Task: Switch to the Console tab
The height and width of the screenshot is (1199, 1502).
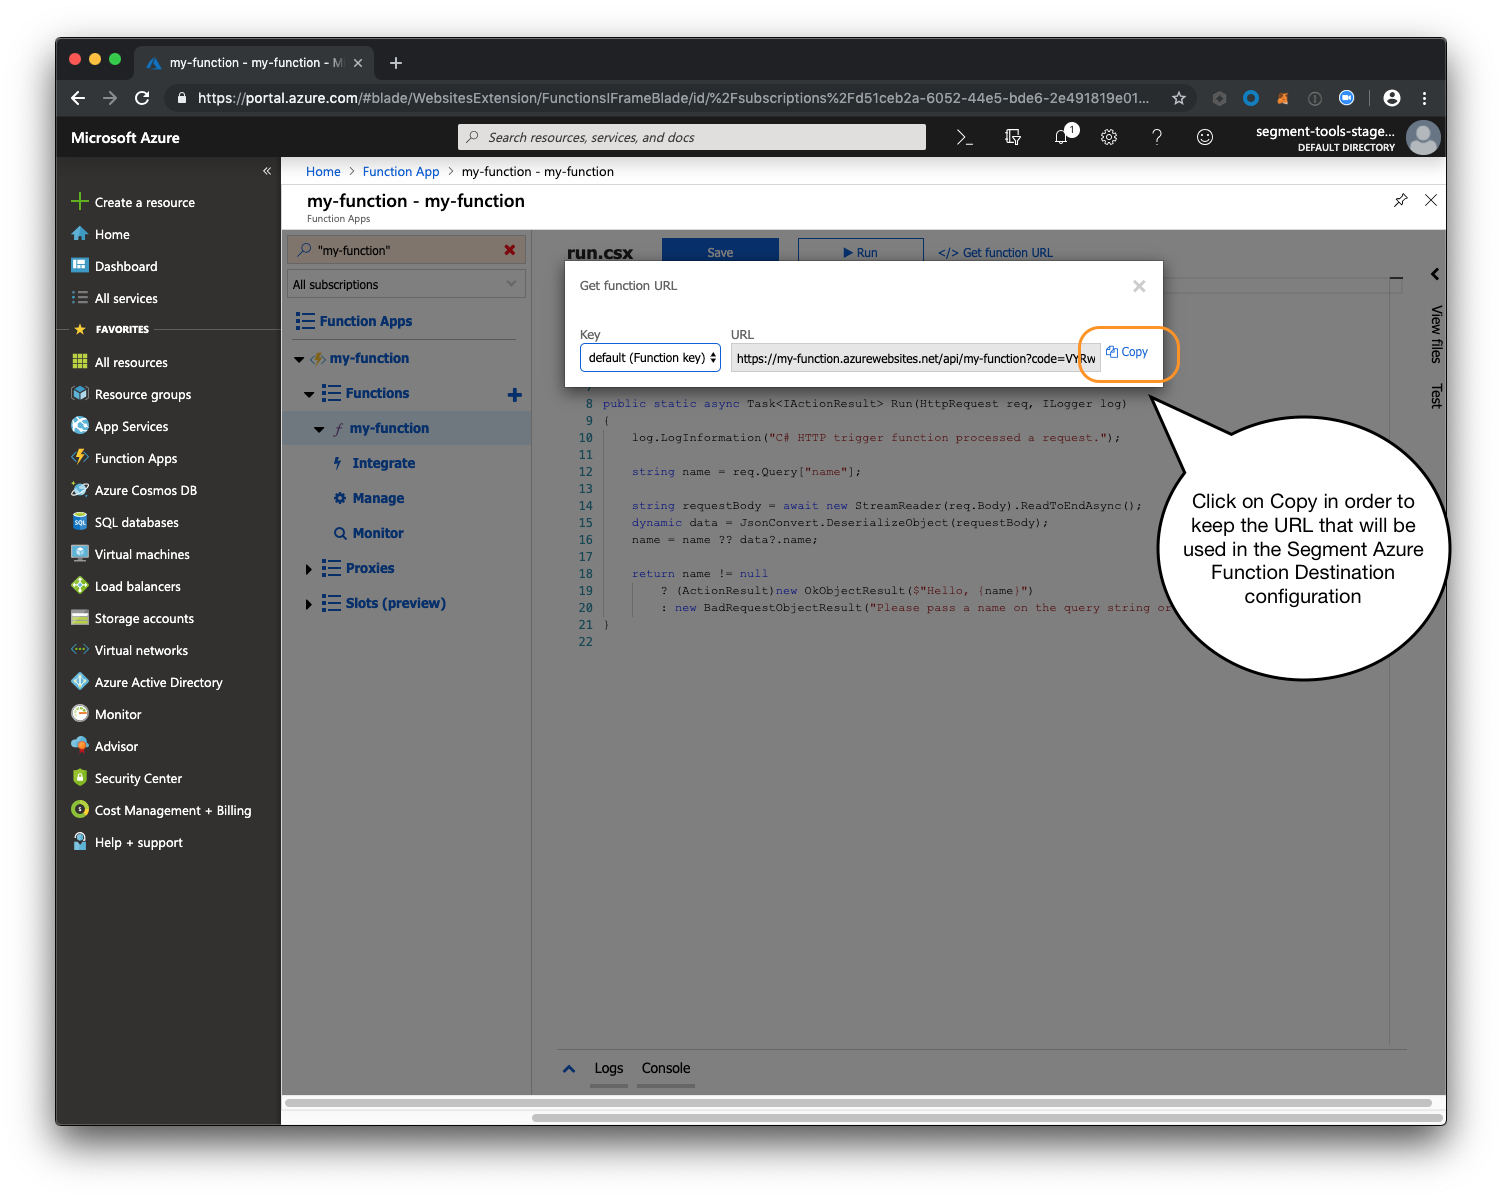Action: [665, 1068]
